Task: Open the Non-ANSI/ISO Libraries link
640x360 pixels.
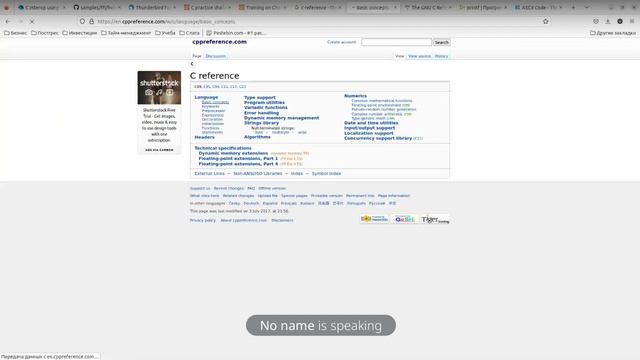Action: 258,173
